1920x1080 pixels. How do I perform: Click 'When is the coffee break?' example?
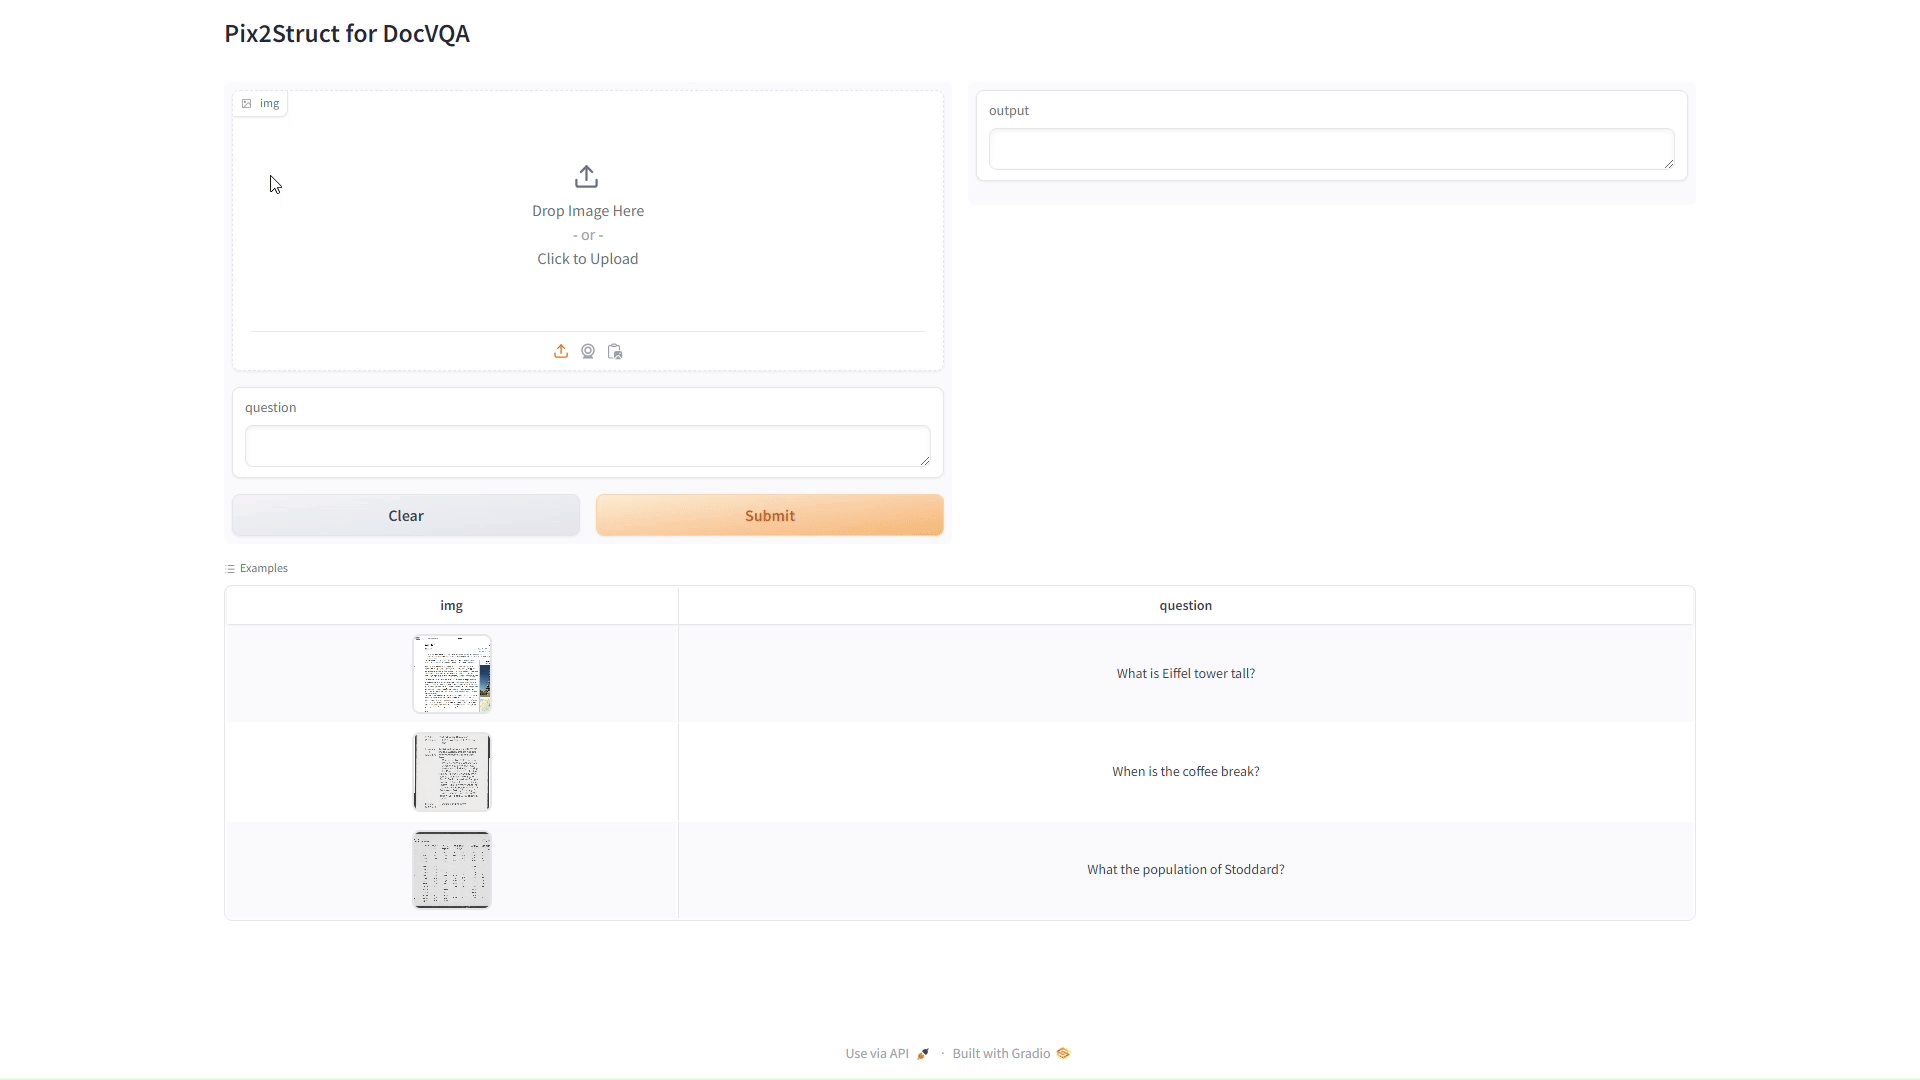point(1186,771)
